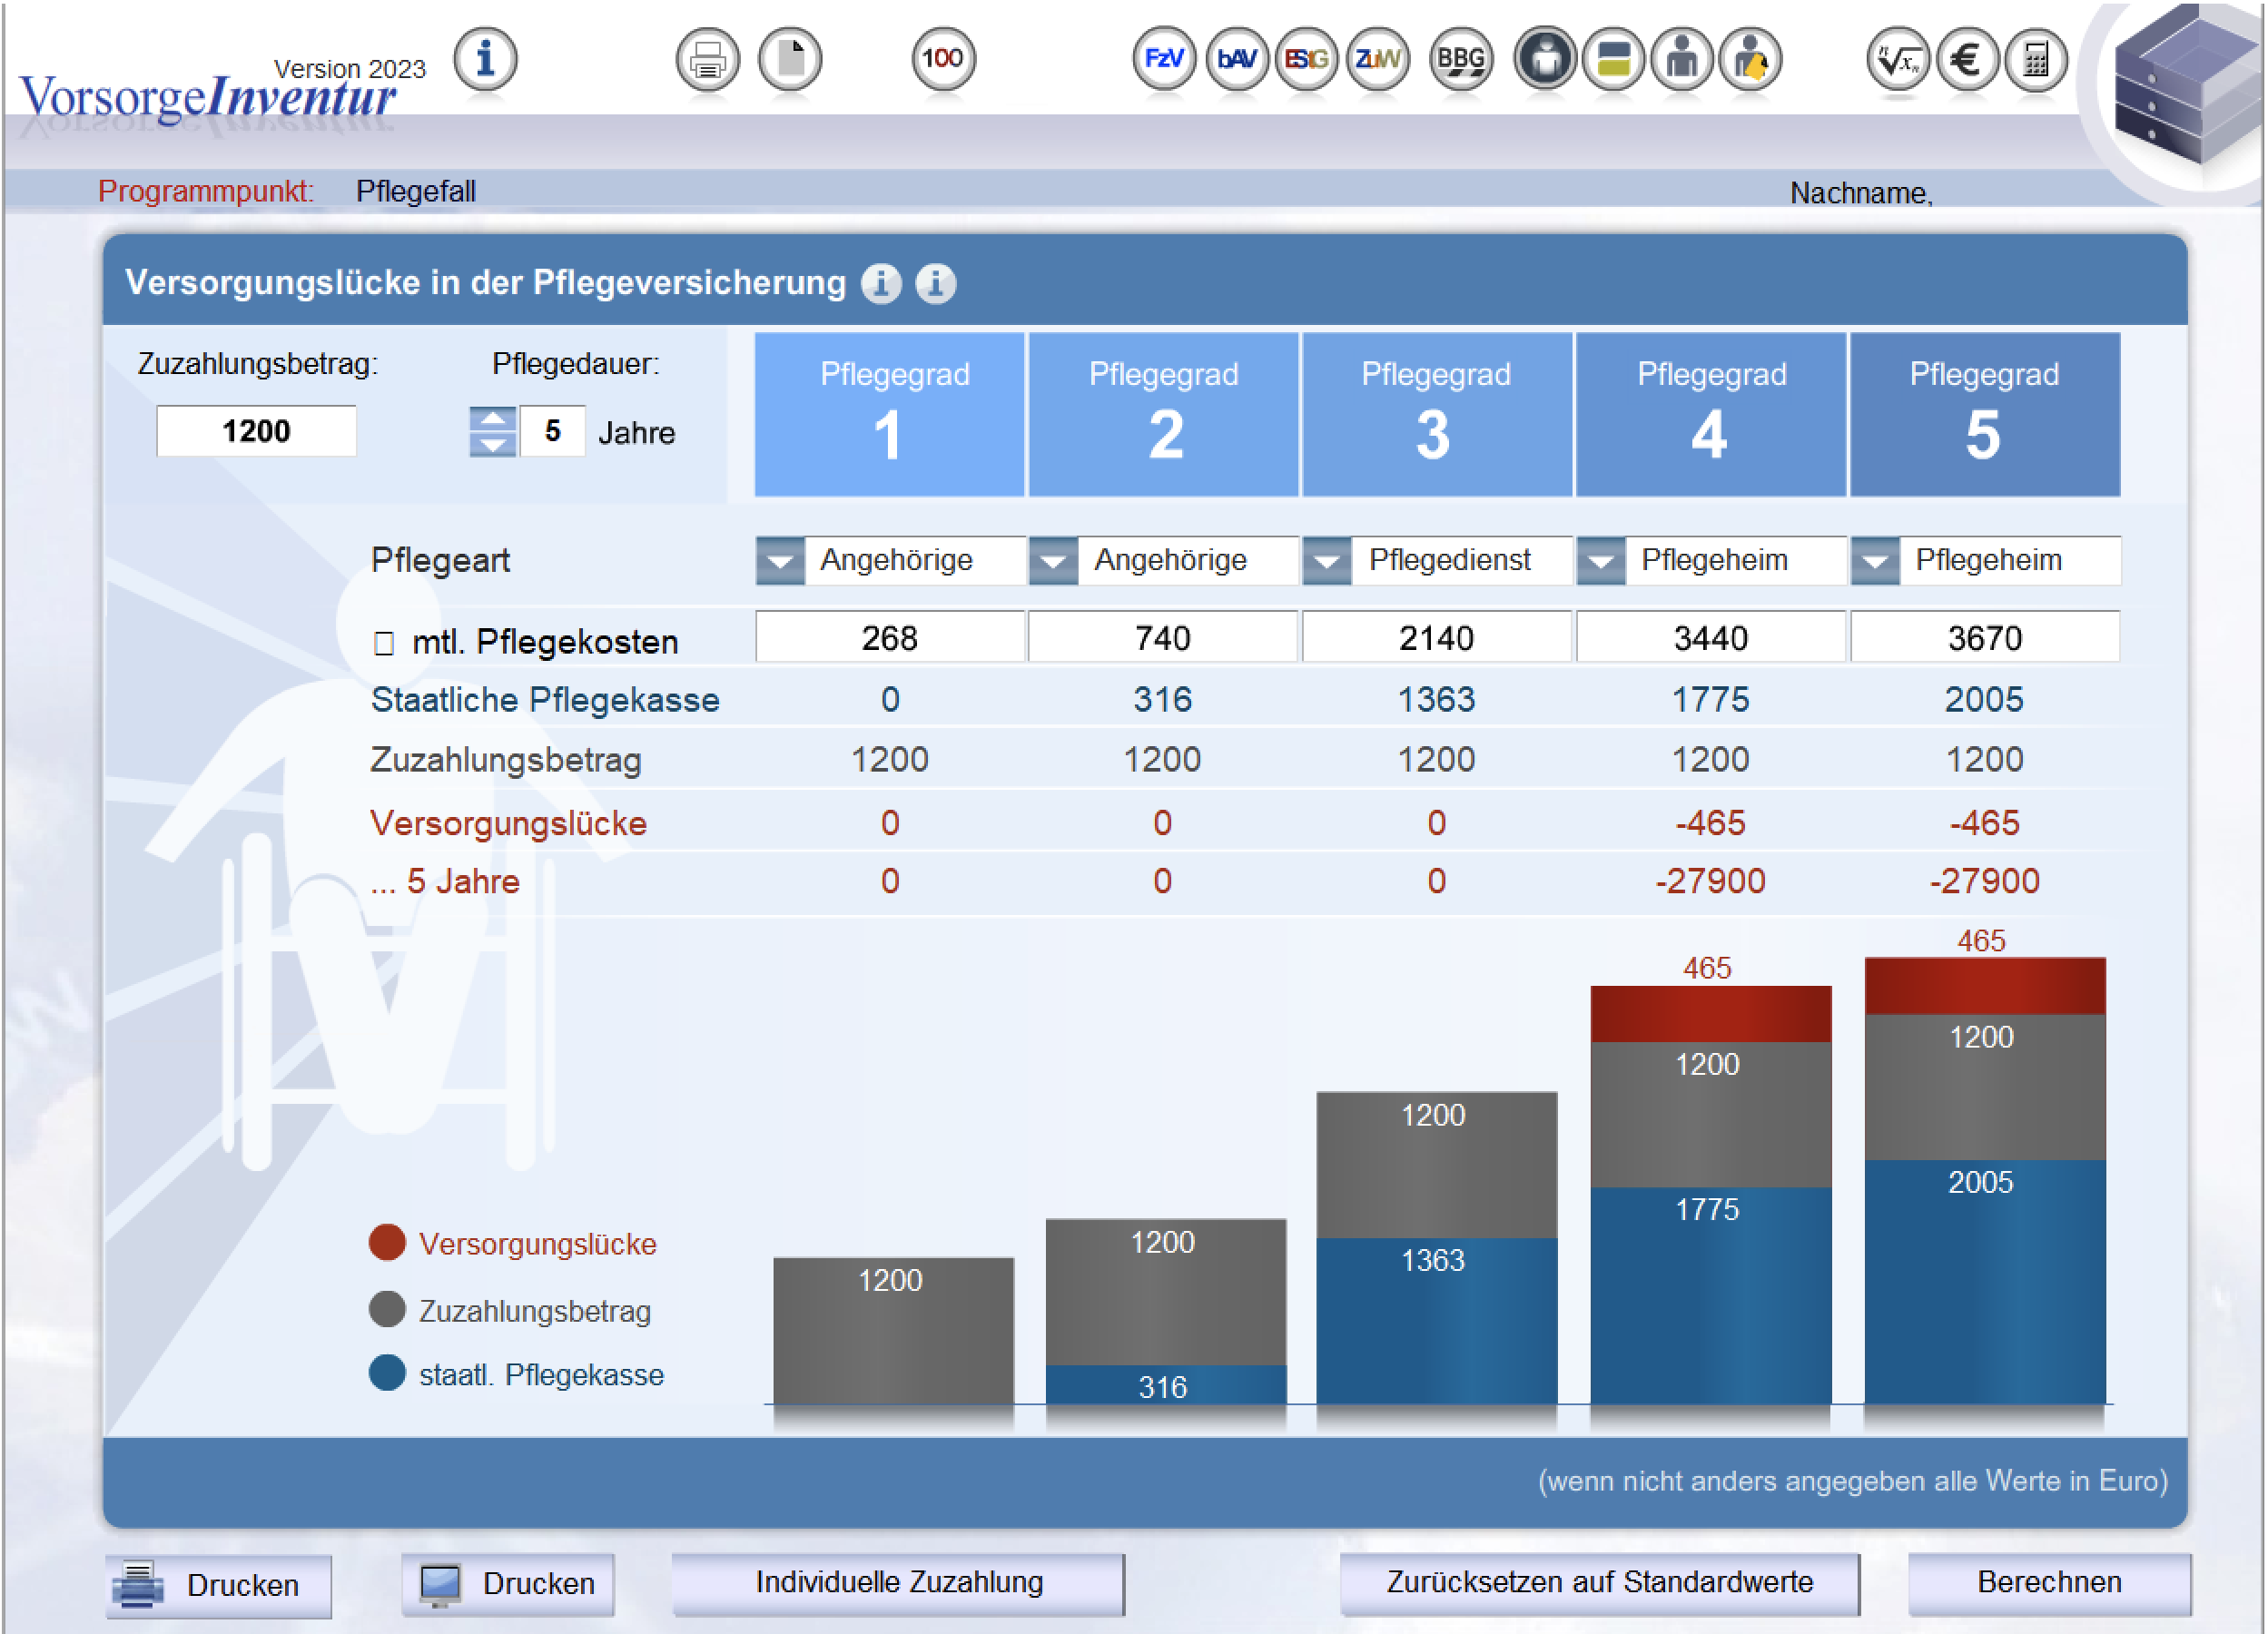This screenshot has width=2268, height=1634.
Task: Toggle the mtl. Pflegekosten checkbox
Action: (384, 643)
